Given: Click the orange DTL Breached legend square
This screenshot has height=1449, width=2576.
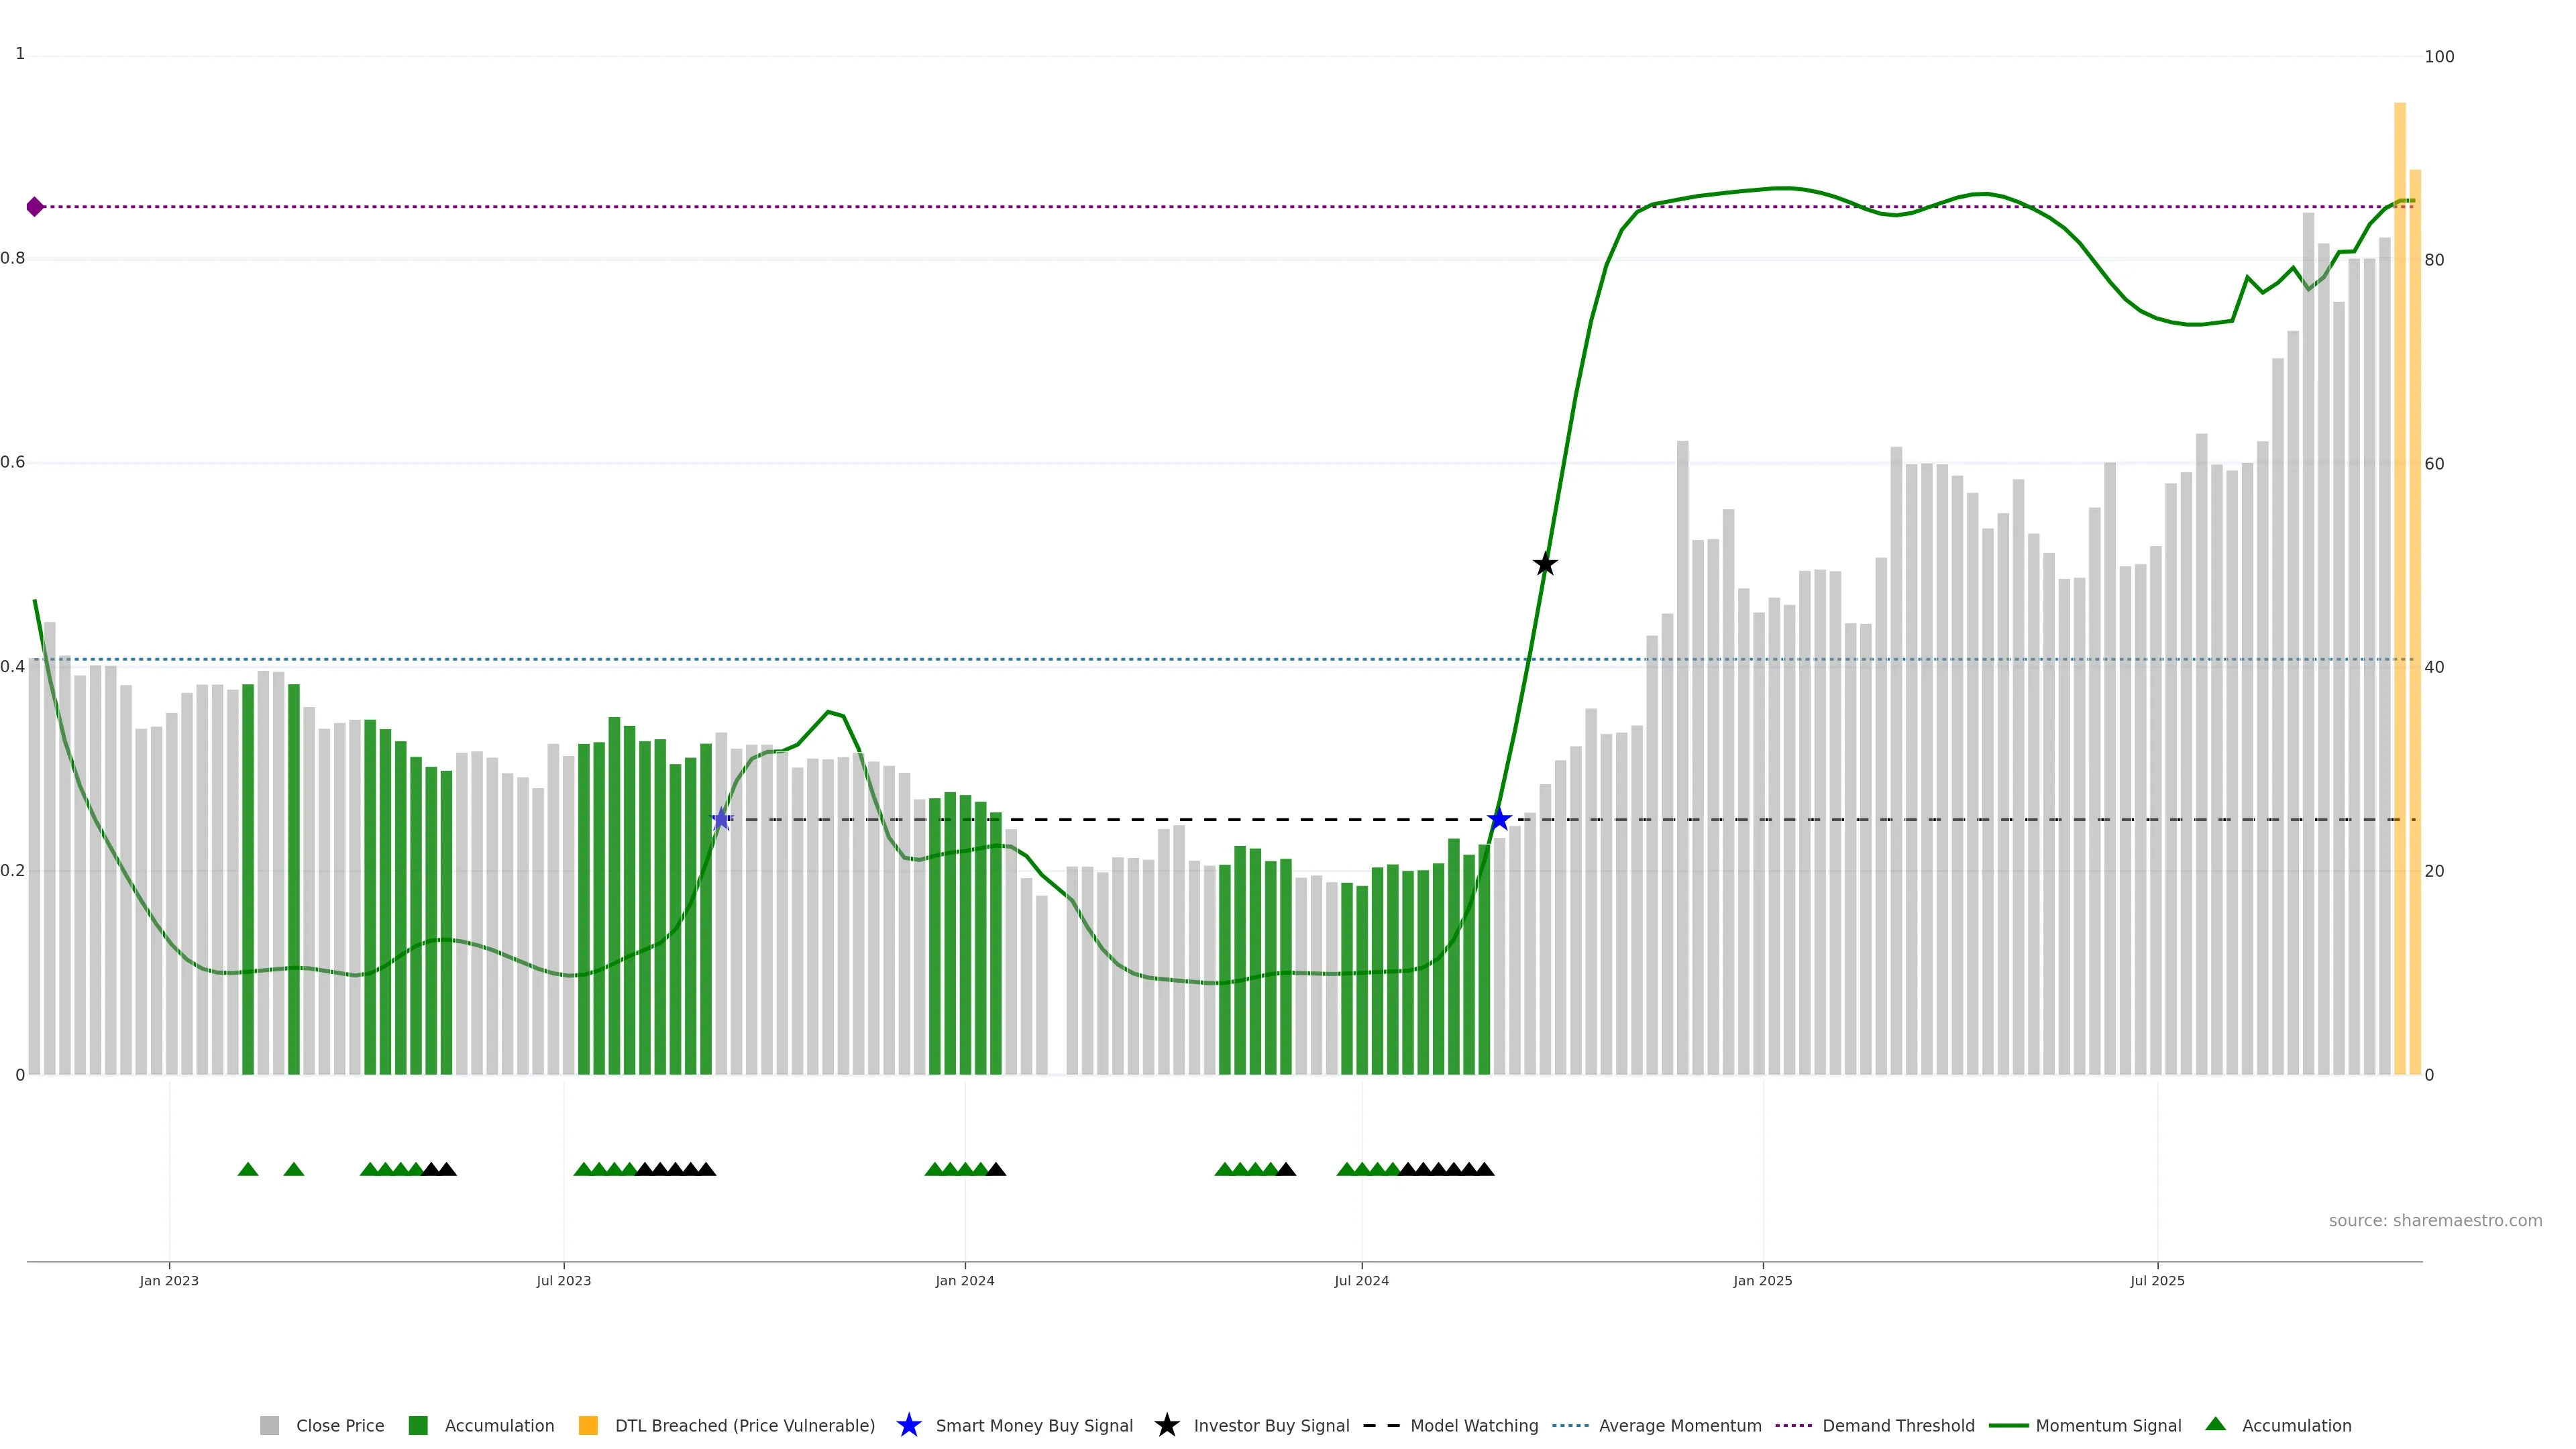Looking at the screenshot, I should [588, 1426].
